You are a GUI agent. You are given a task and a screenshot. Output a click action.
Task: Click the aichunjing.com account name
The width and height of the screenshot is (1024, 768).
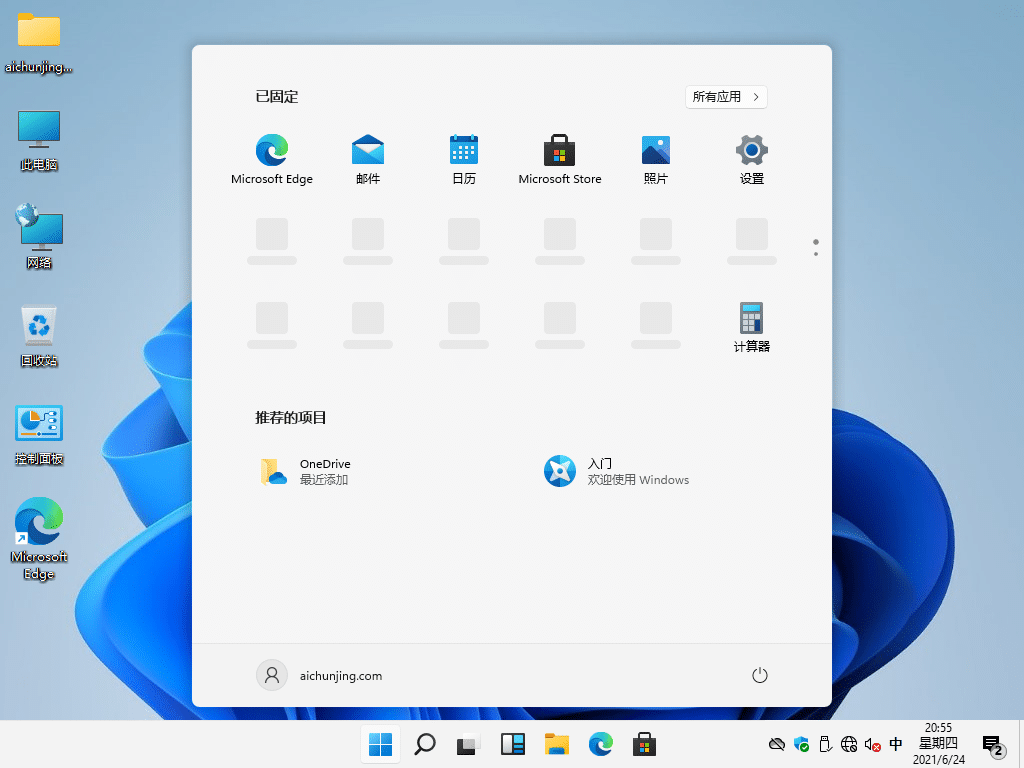(x=342, y=675)
